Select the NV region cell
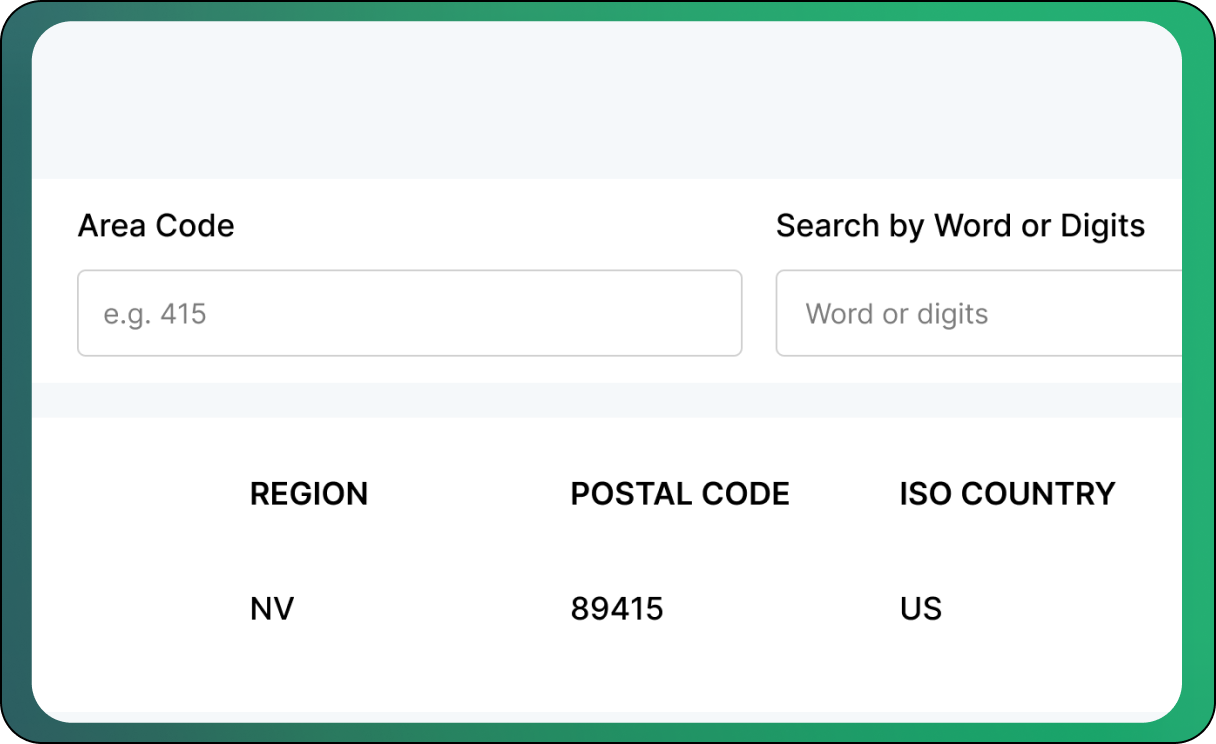 [272, 609]
